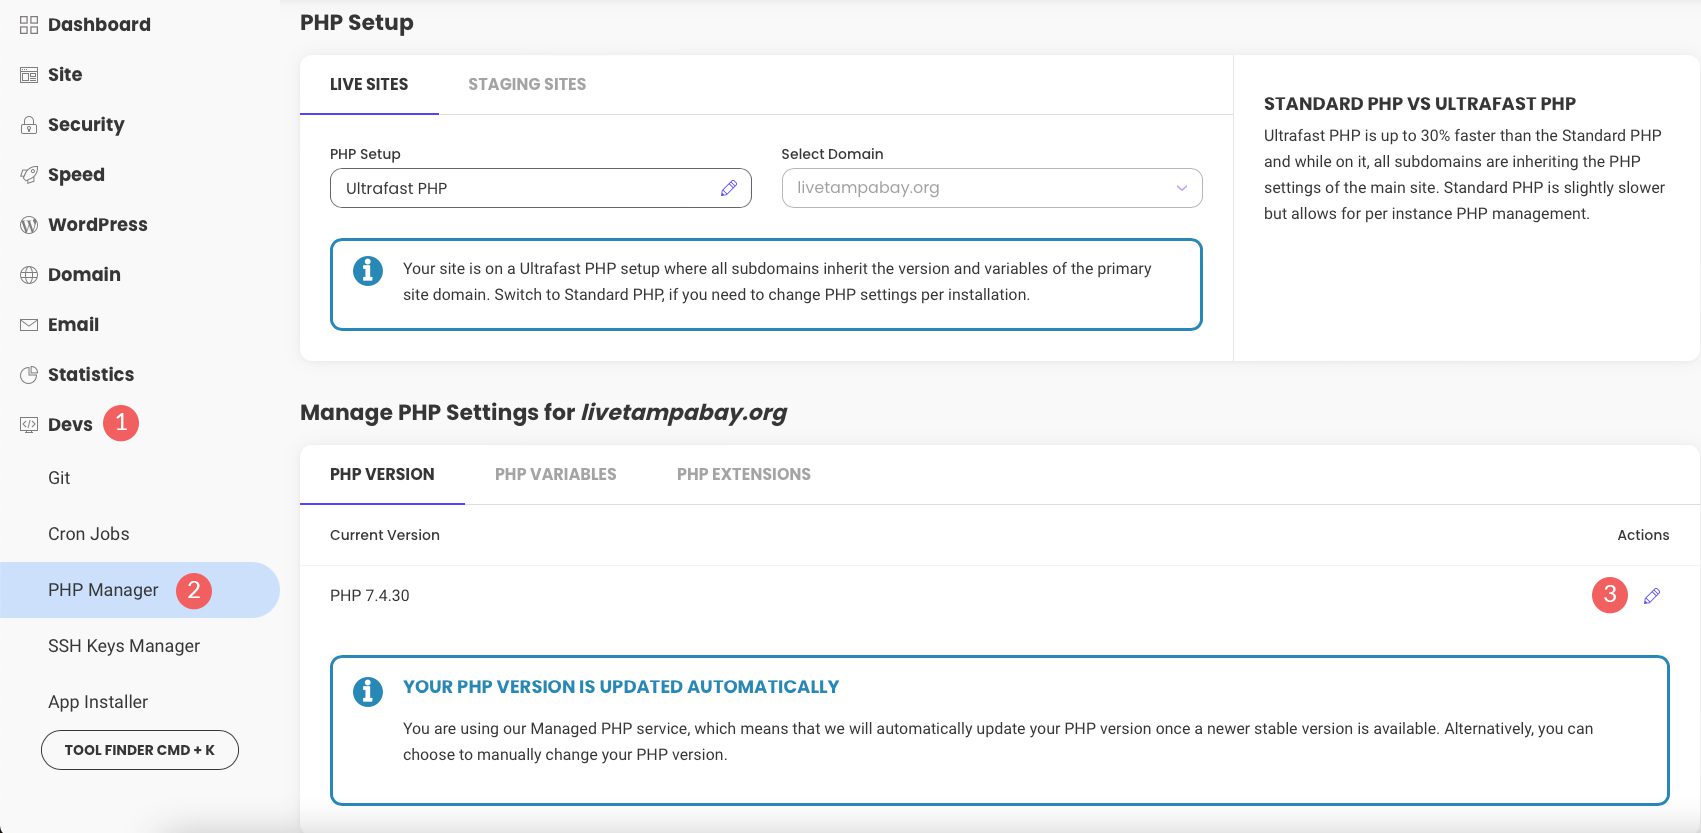Expand the Site sidebar section
The width and height of the screenshot is (1701, 833).
pos(64,75)
